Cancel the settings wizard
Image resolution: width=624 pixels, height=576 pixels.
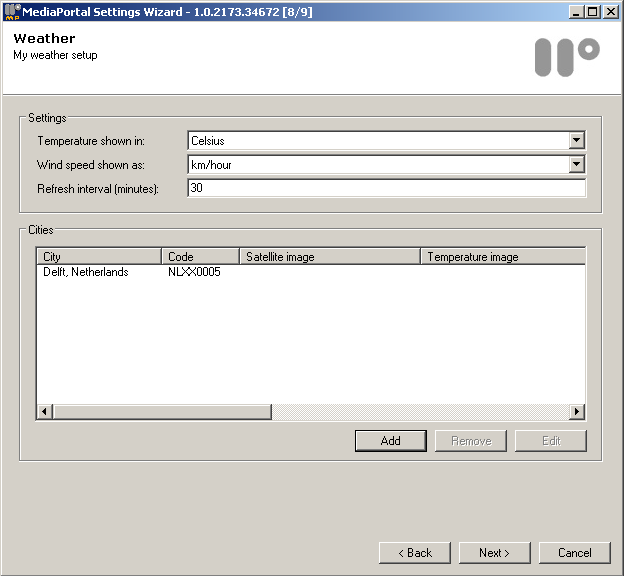pyautogui.click(x=575, y=553)
